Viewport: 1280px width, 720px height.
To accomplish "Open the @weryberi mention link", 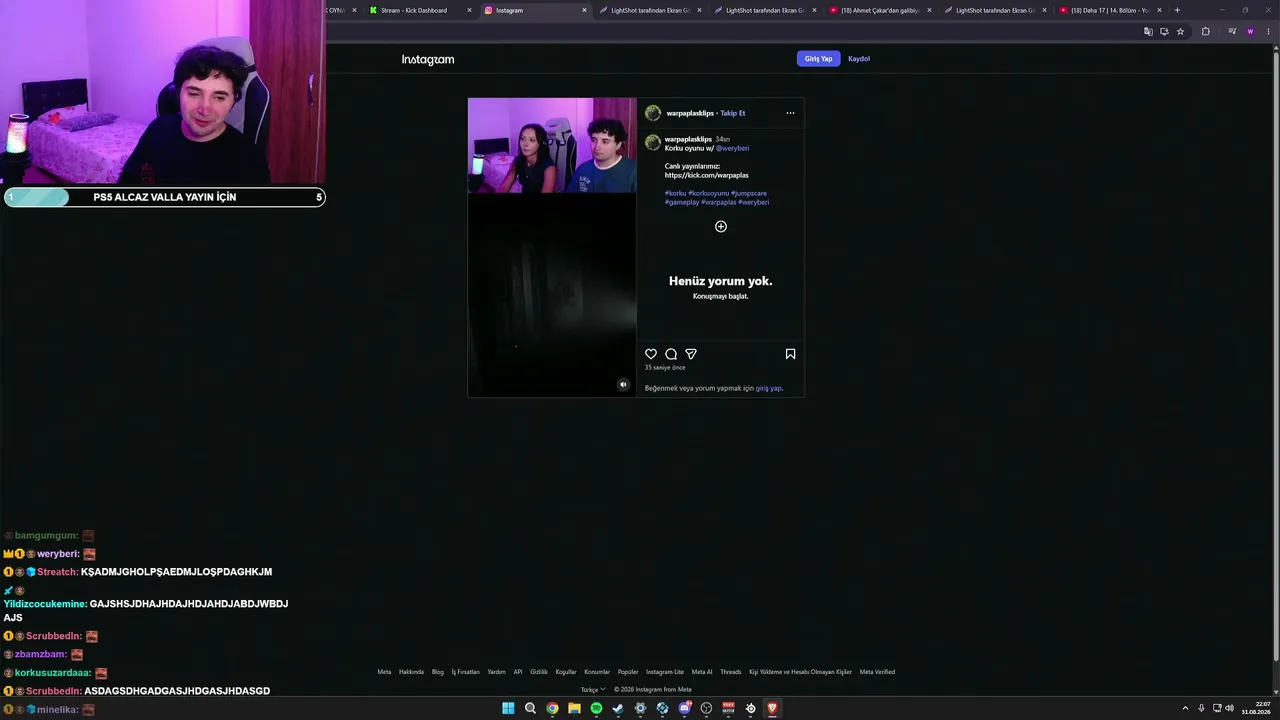I will (x=732, y=148).
